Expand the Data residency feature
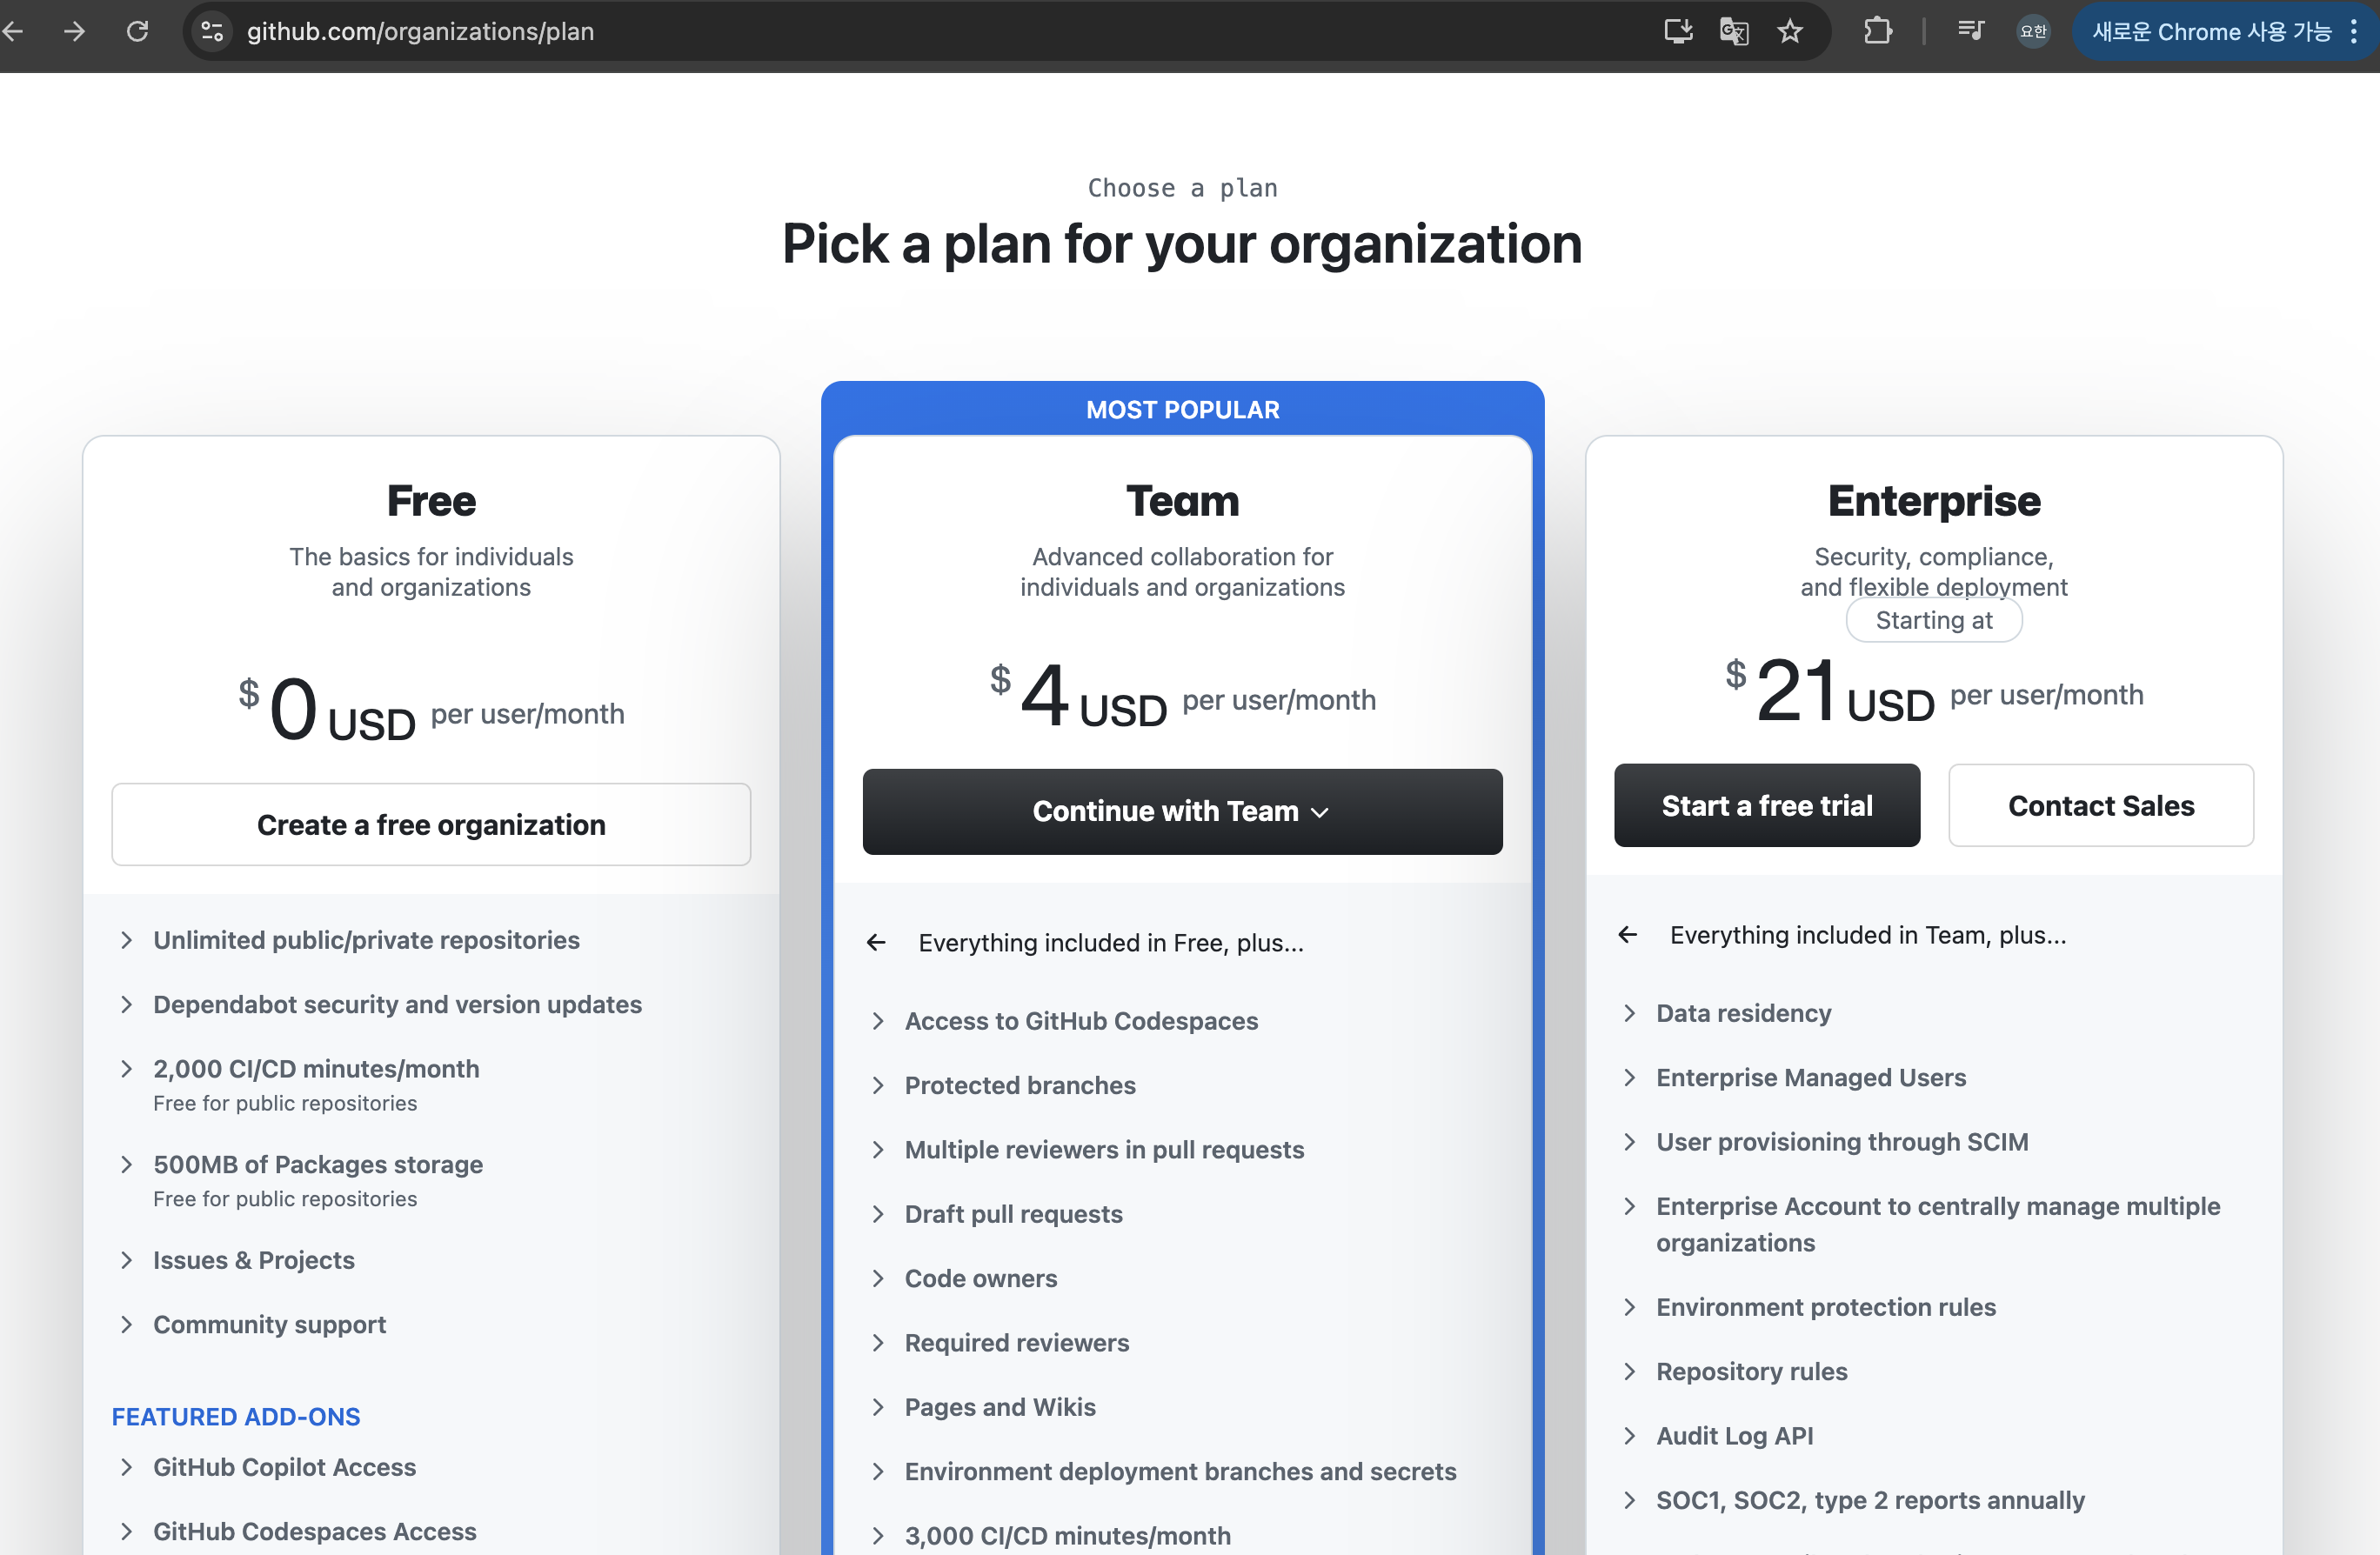Image resolution: width=2380 pixels, height=1555 pixels. click(x=1743, y=1013)
